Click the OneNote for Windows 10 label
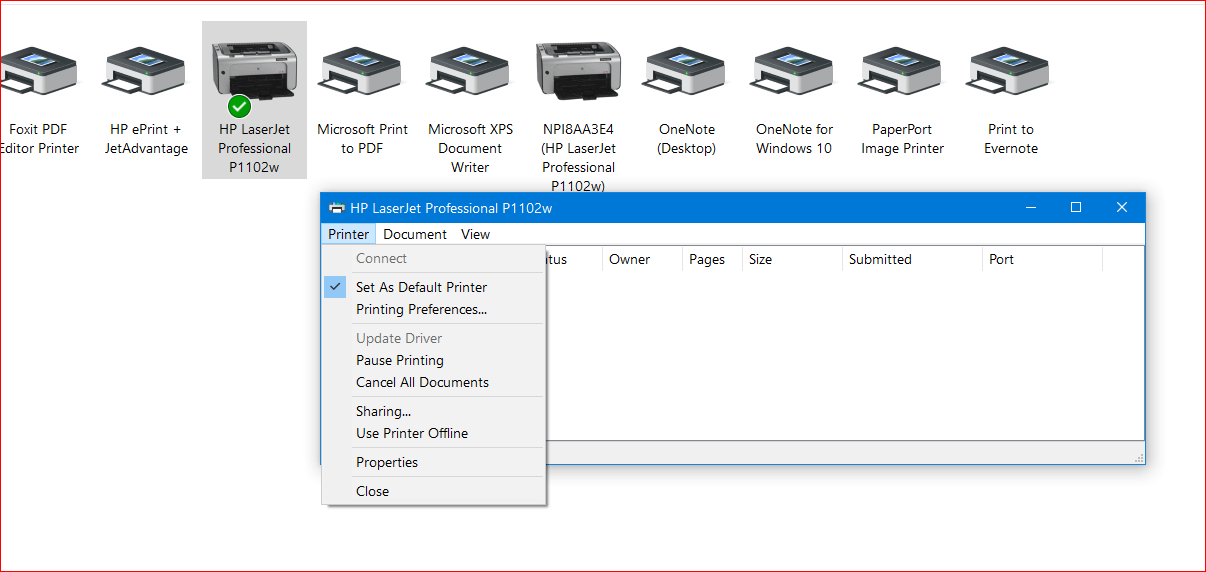Image resolution: width=1206 pixels, height=572 pixels. [794, 139]
